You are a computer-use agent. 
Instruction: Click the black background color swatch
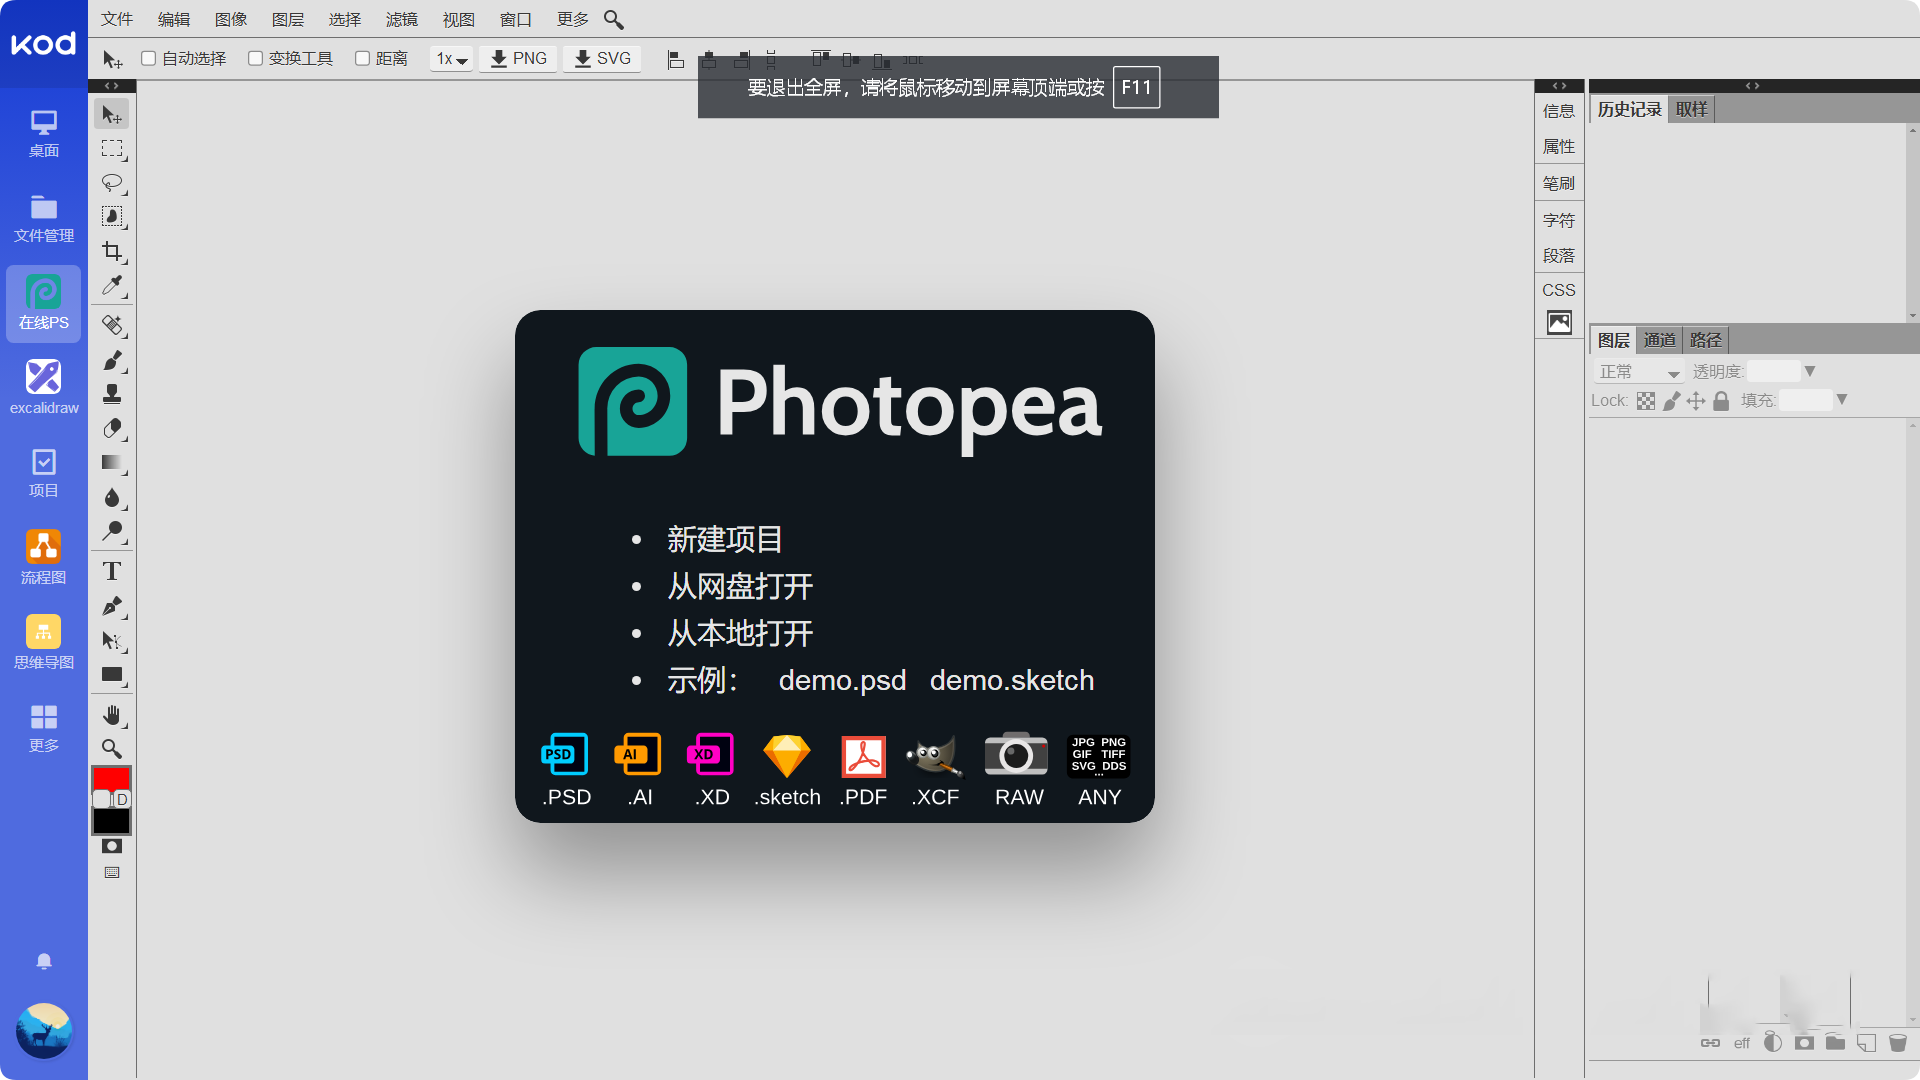coord(111,821)
